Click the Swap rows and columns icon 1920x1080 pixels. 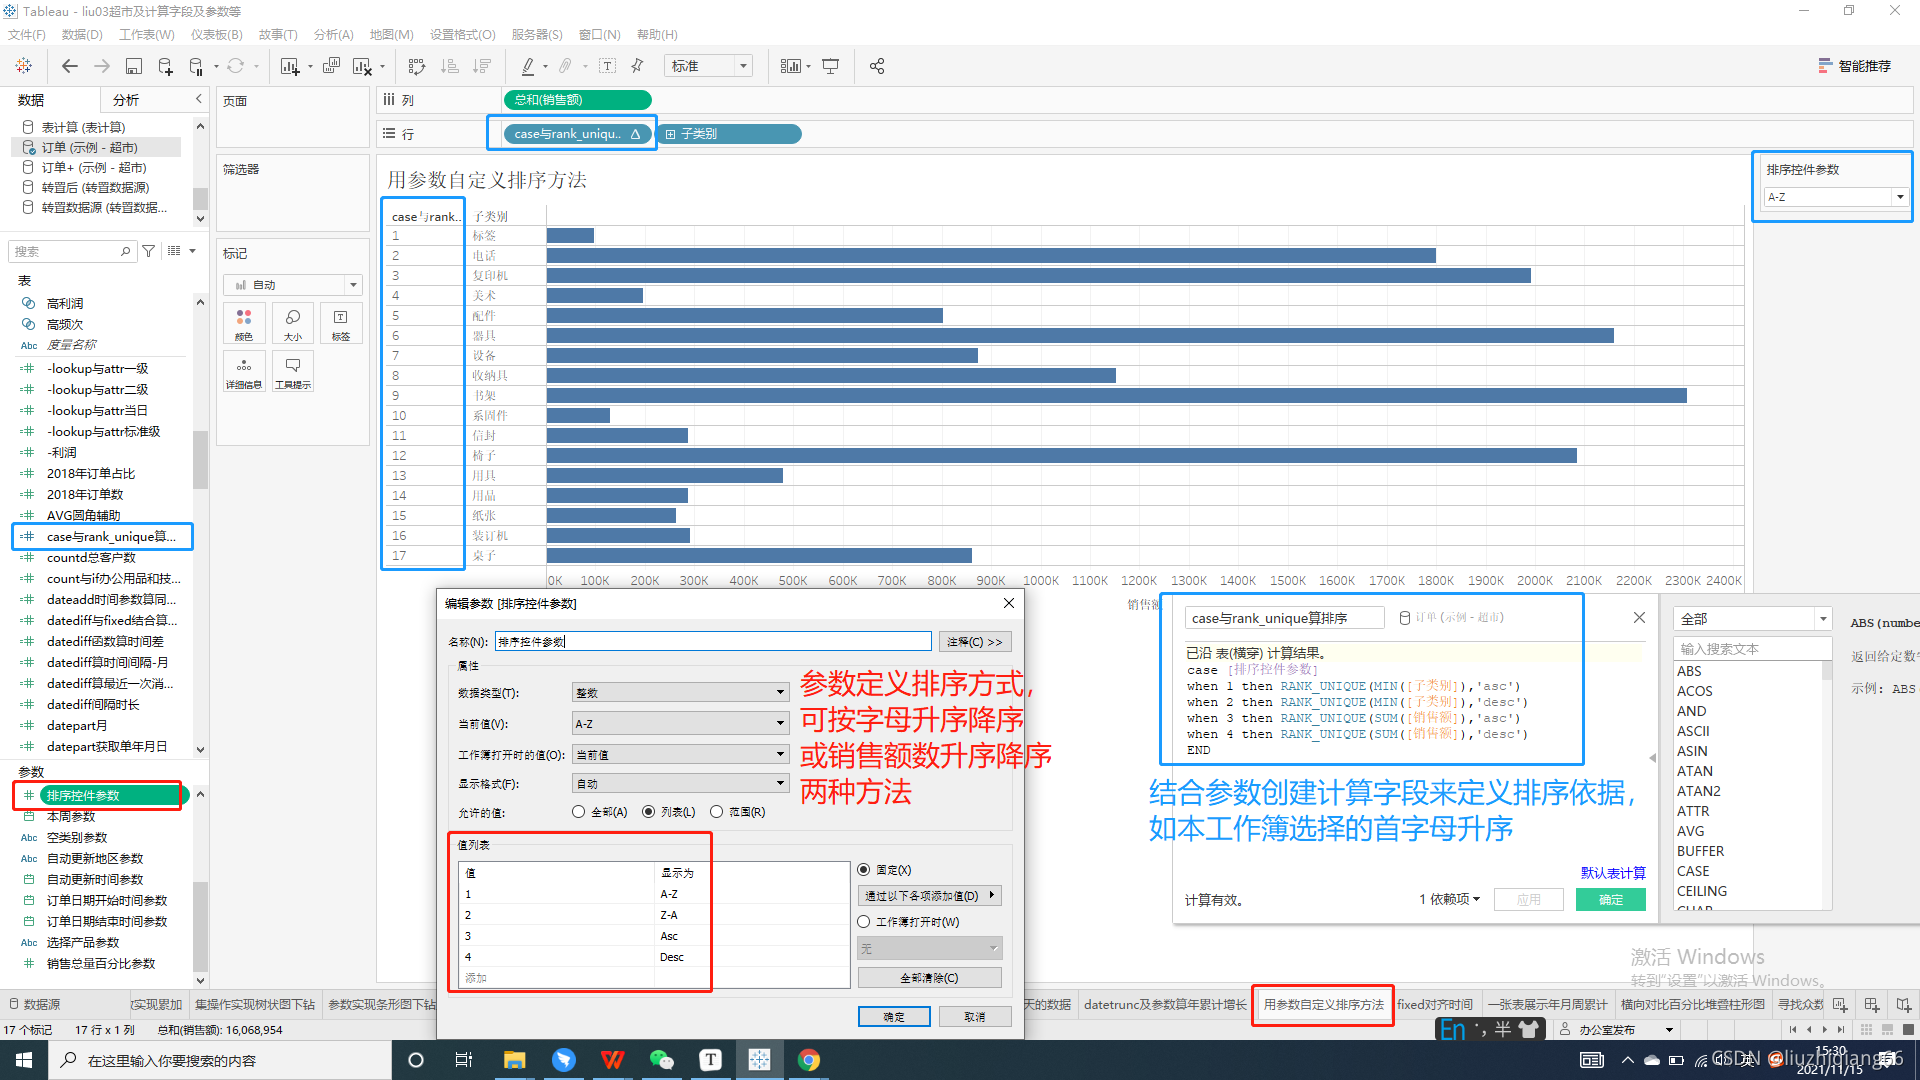417,66
